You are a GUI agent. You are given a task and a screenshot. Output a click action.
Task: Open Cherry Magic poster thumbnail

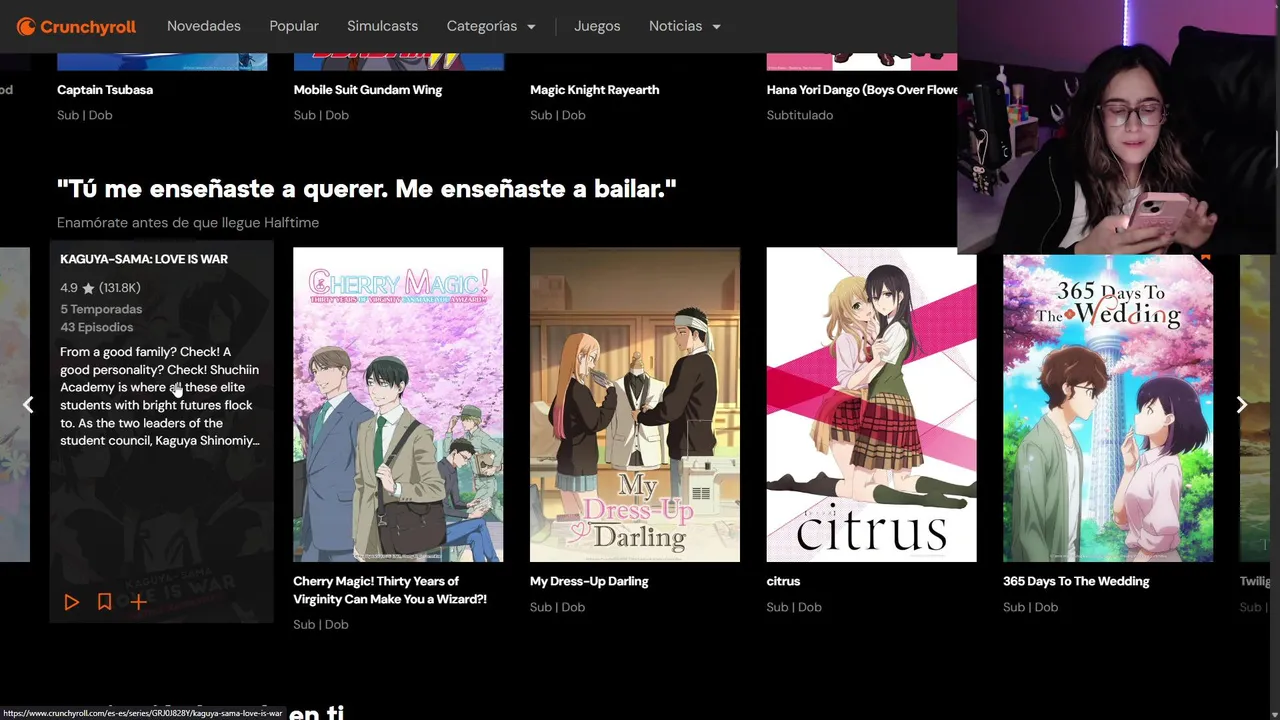[x=398, y=405]
